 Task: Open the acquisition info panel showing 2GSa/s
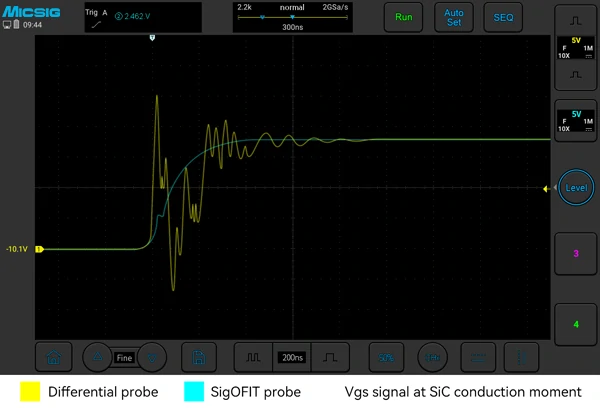coord(293,17)
